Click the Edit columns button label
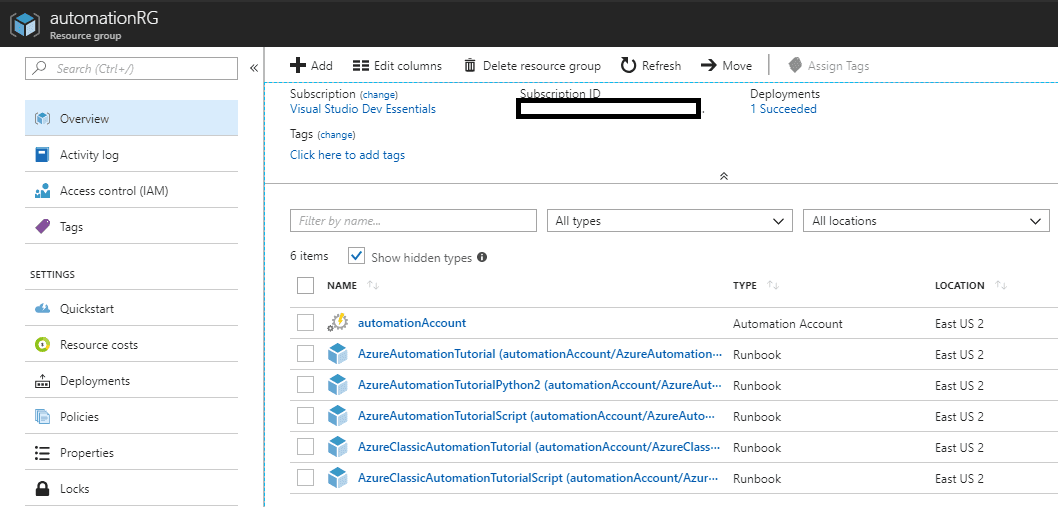 click(408, 65)
